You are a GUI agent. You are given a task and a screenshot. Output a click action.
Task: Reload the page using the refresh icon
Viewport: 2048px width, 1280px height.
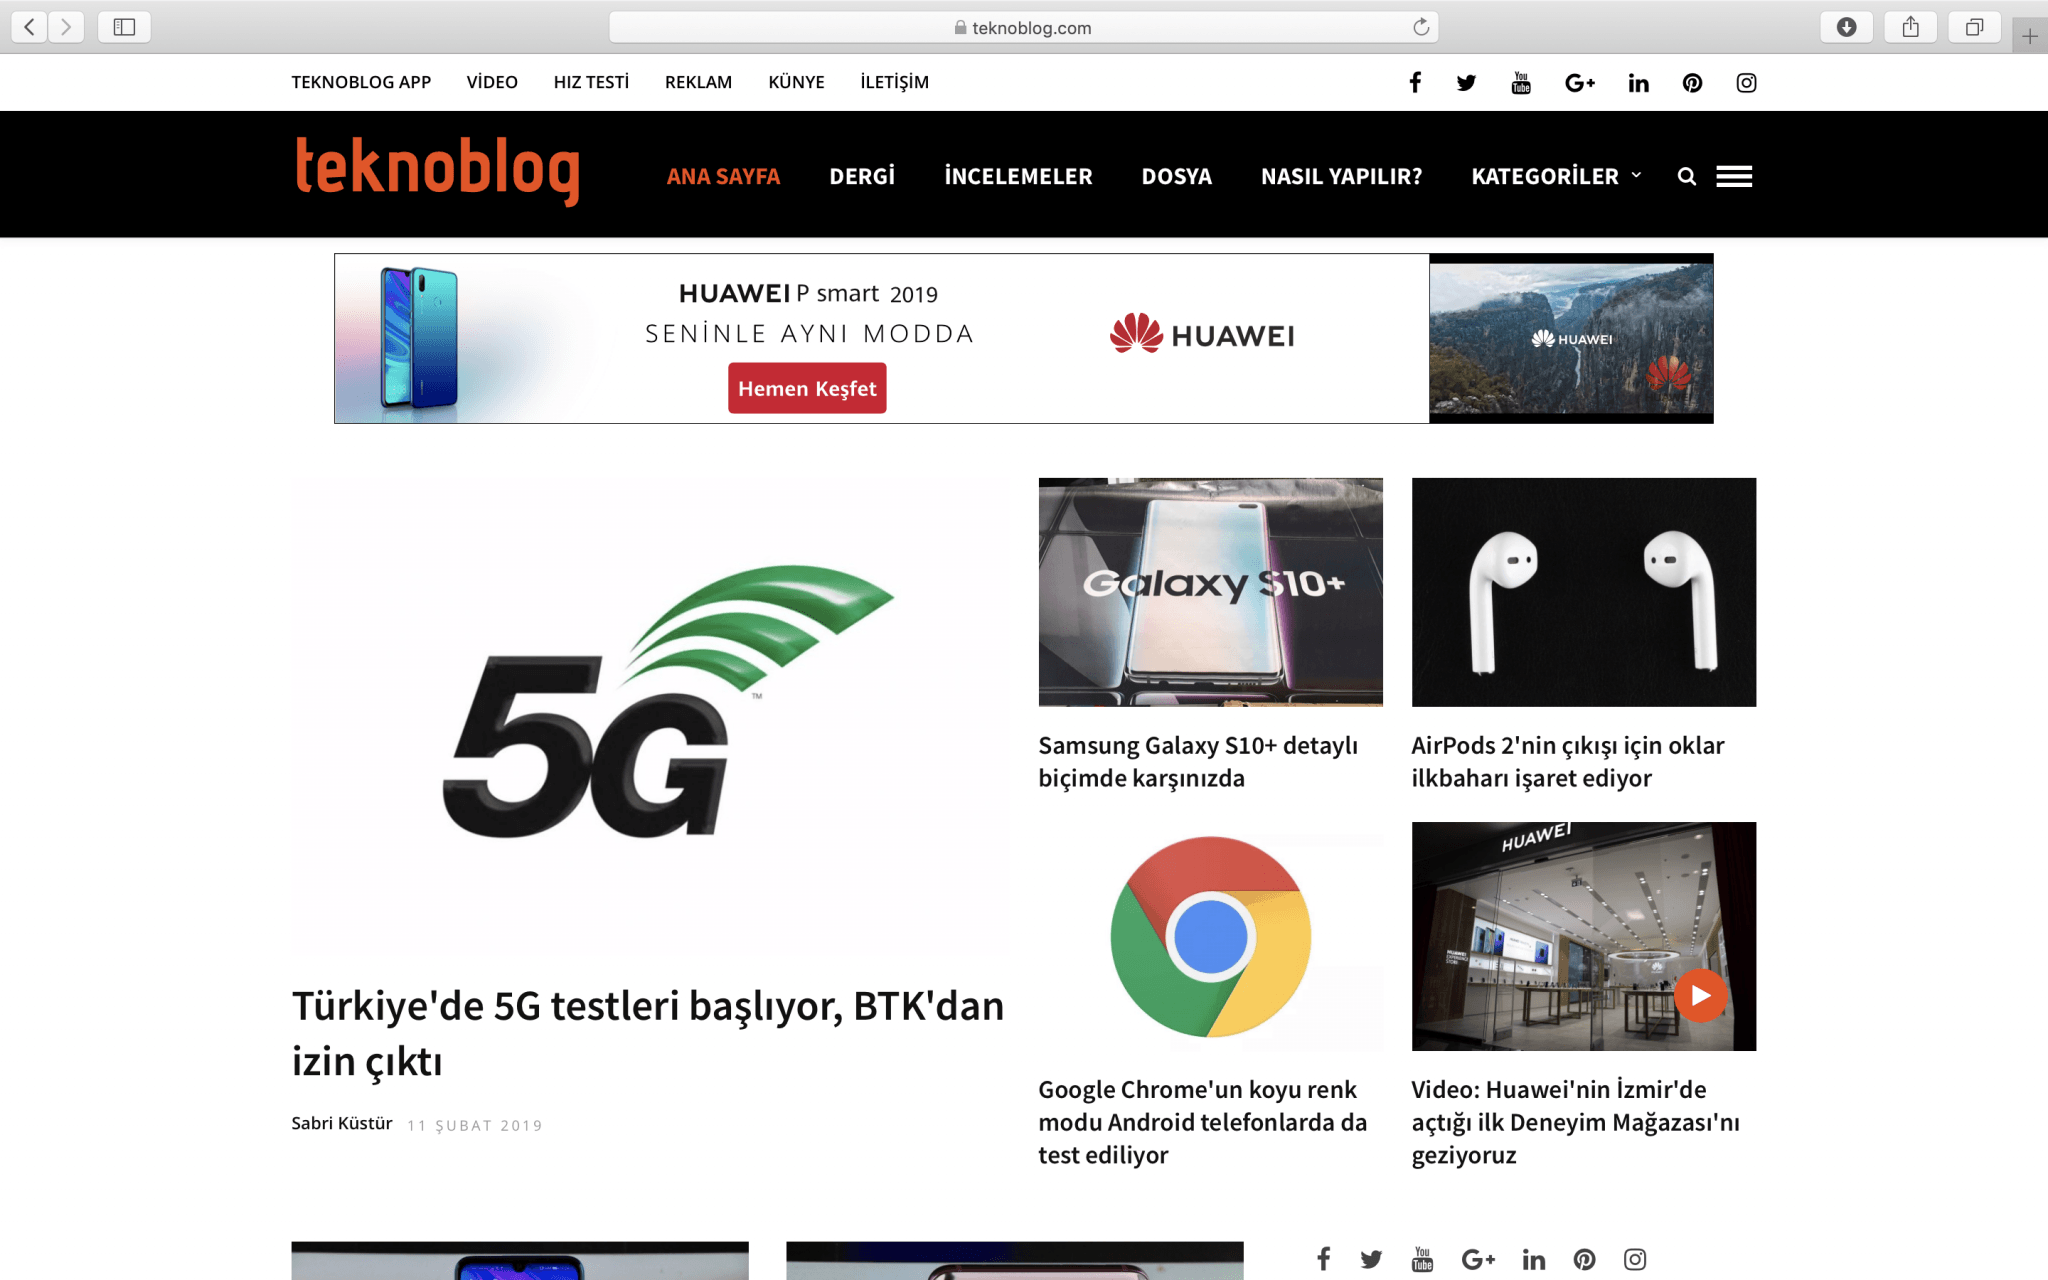(x=1420, y=27)
